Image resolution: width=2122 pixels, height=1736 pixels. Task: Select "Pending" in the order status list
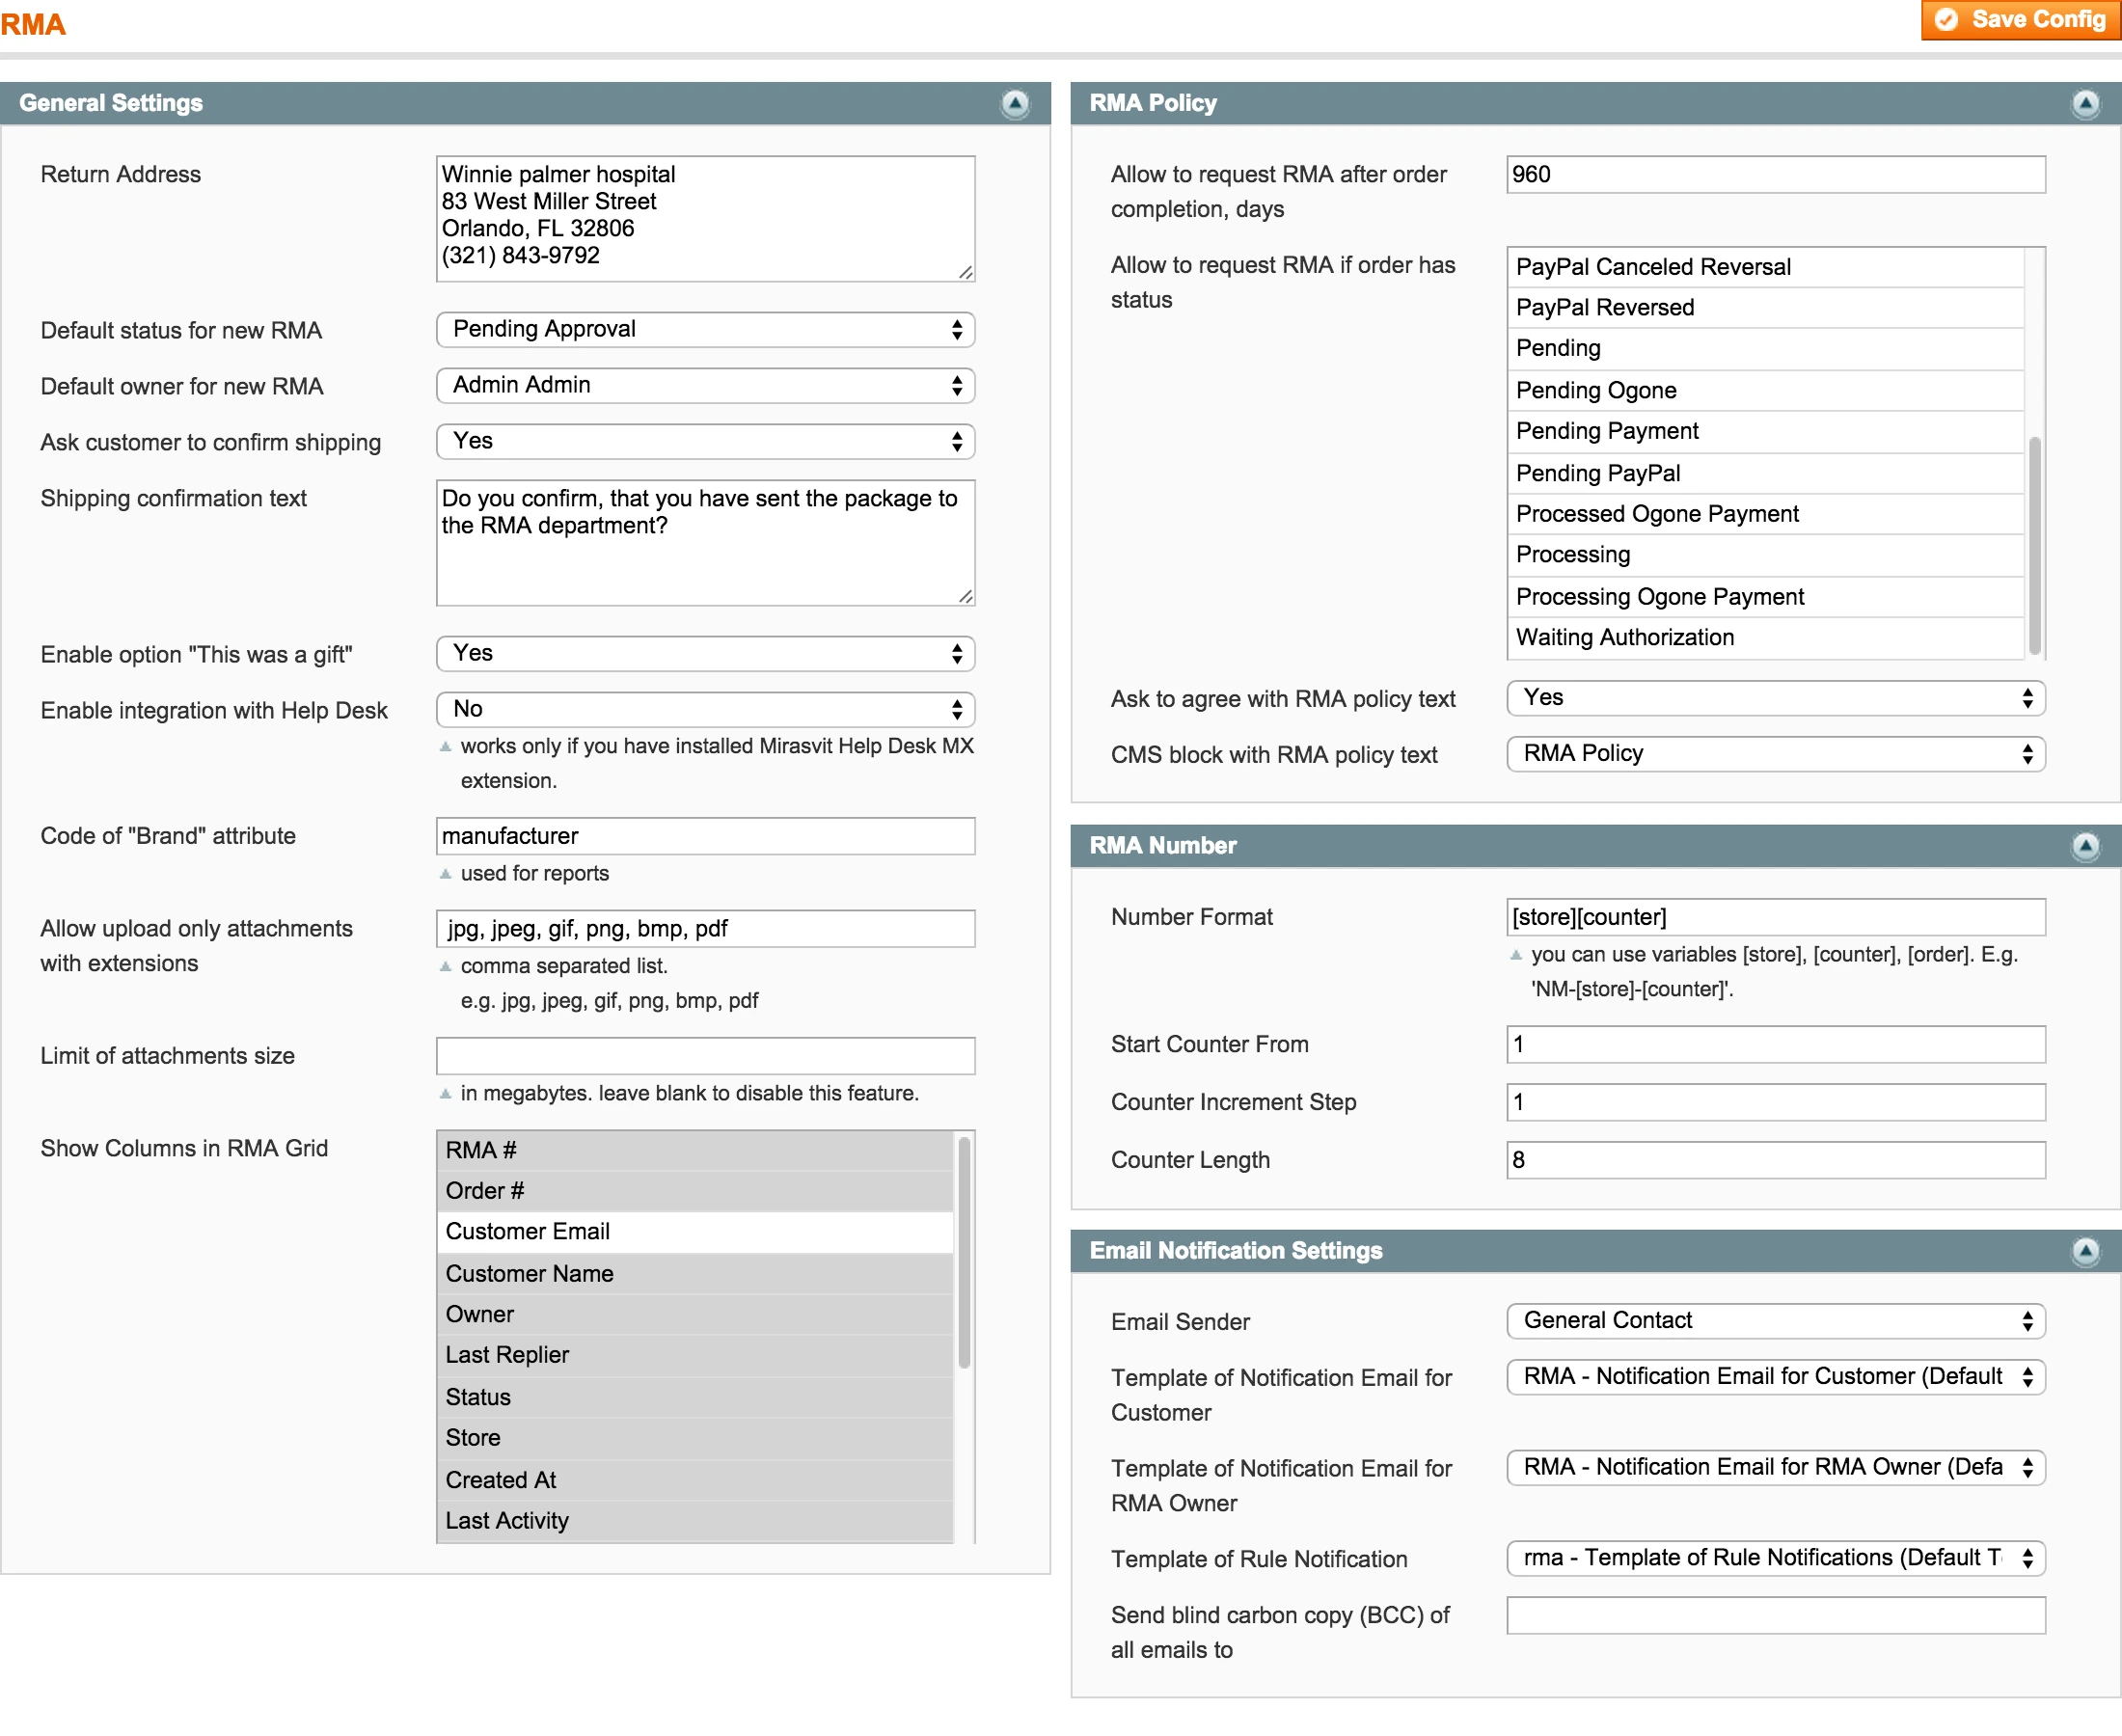click(1700, 348)
